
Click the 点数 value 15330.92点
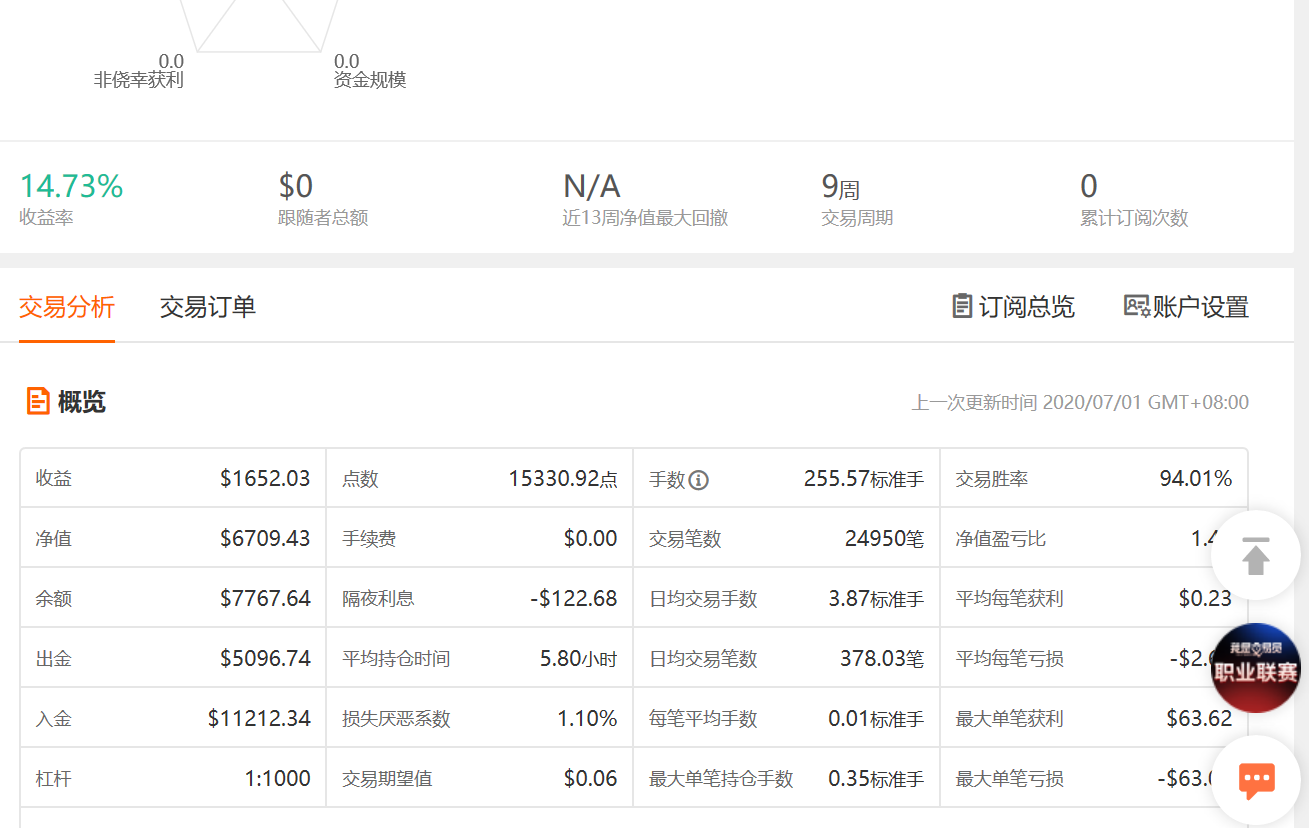click(x=563, y=479)
